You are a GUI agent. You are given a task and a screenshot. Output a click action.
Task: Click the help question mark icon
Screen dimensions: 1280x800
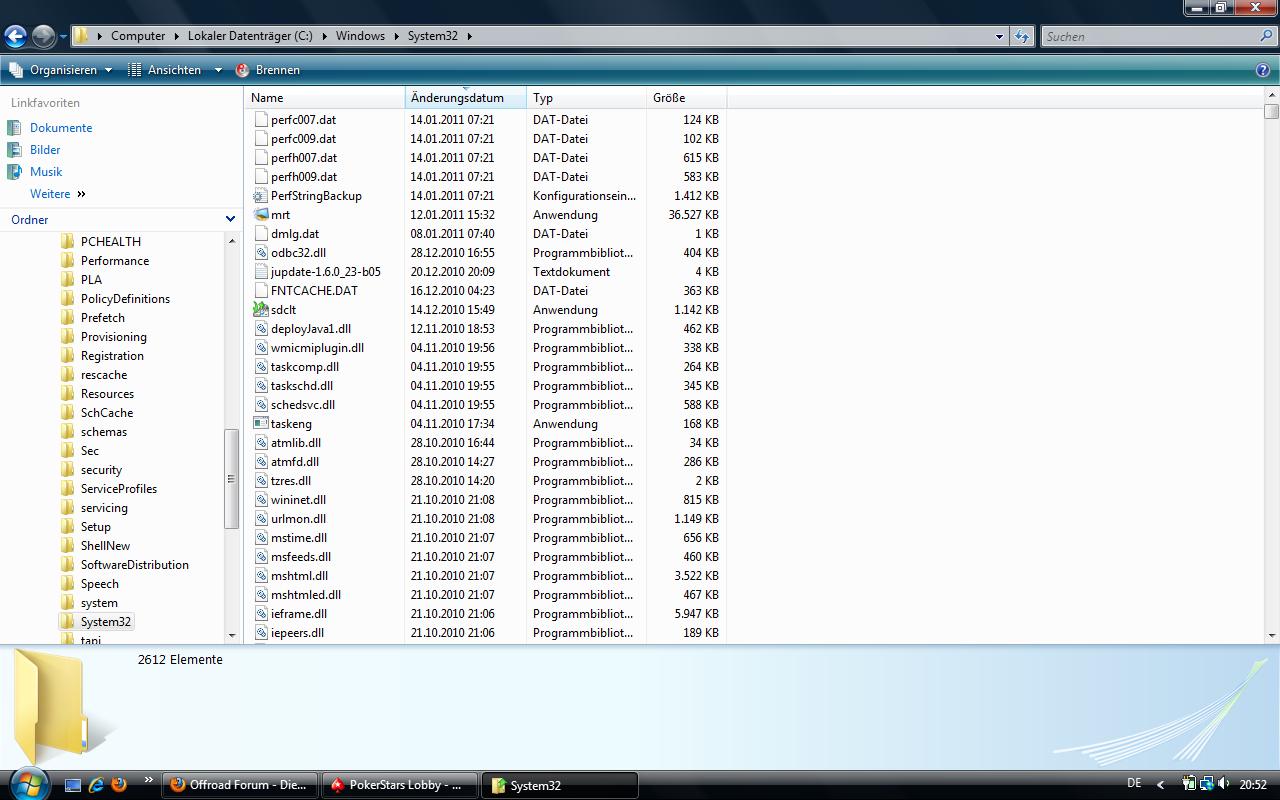(x=1262, y=70)
